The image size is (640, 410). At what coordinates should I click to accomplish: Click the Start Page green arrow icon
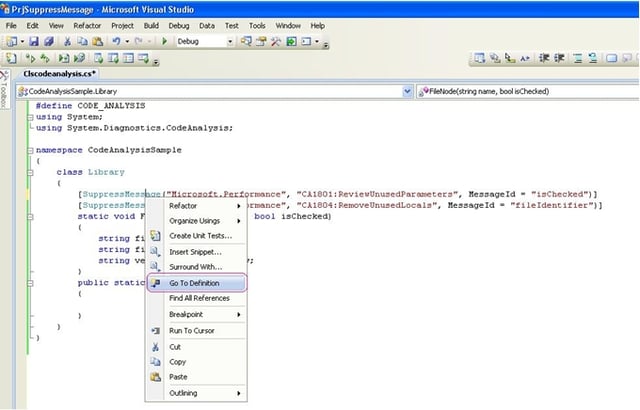point(291,41)
